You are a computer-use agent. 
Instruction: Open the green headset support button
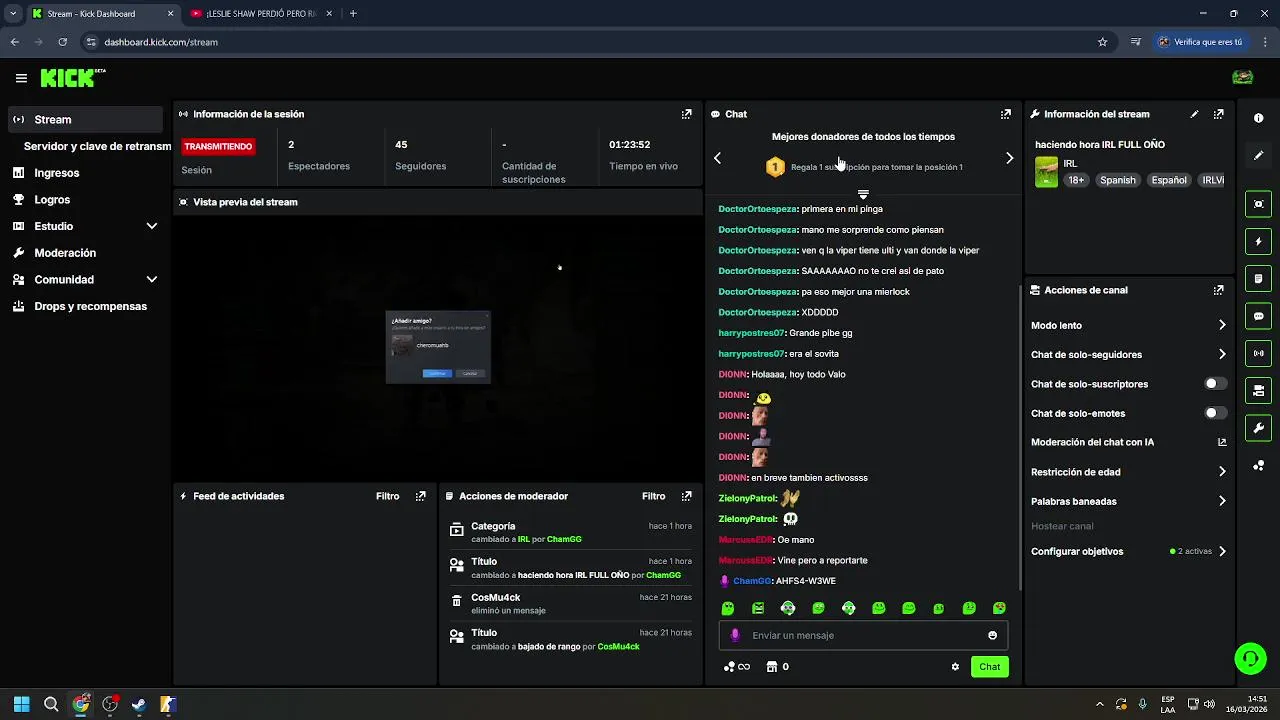(x=1250, y=658)
